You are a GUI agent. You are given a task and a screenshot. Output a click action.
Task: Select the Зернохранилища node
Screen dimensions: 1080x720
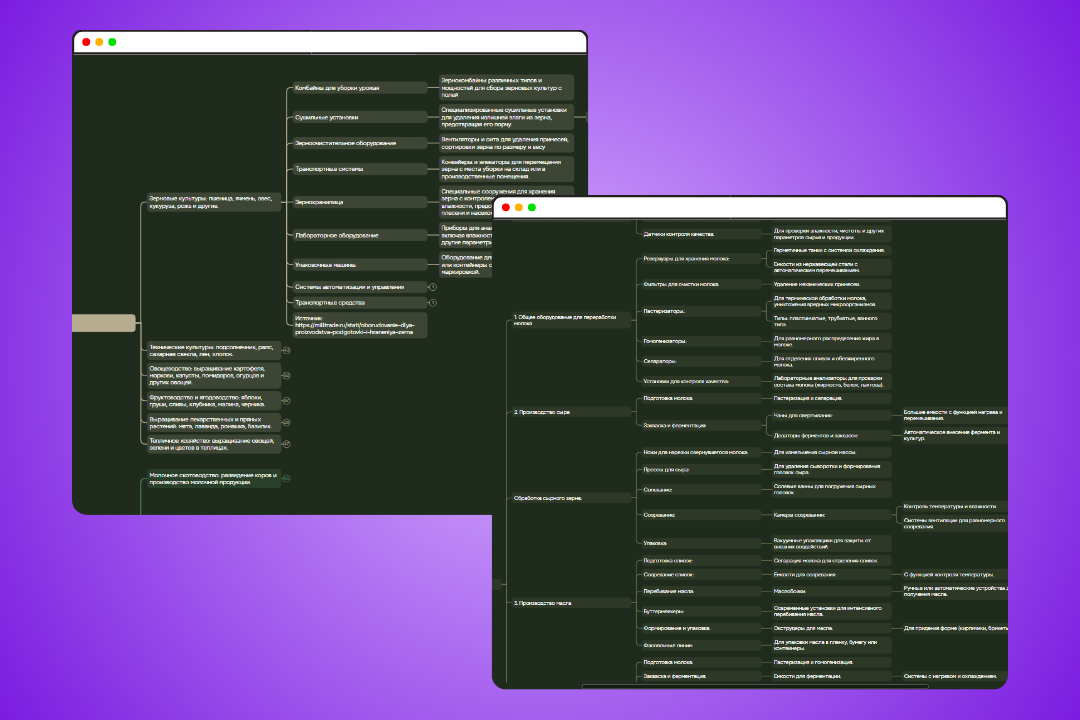360,202
